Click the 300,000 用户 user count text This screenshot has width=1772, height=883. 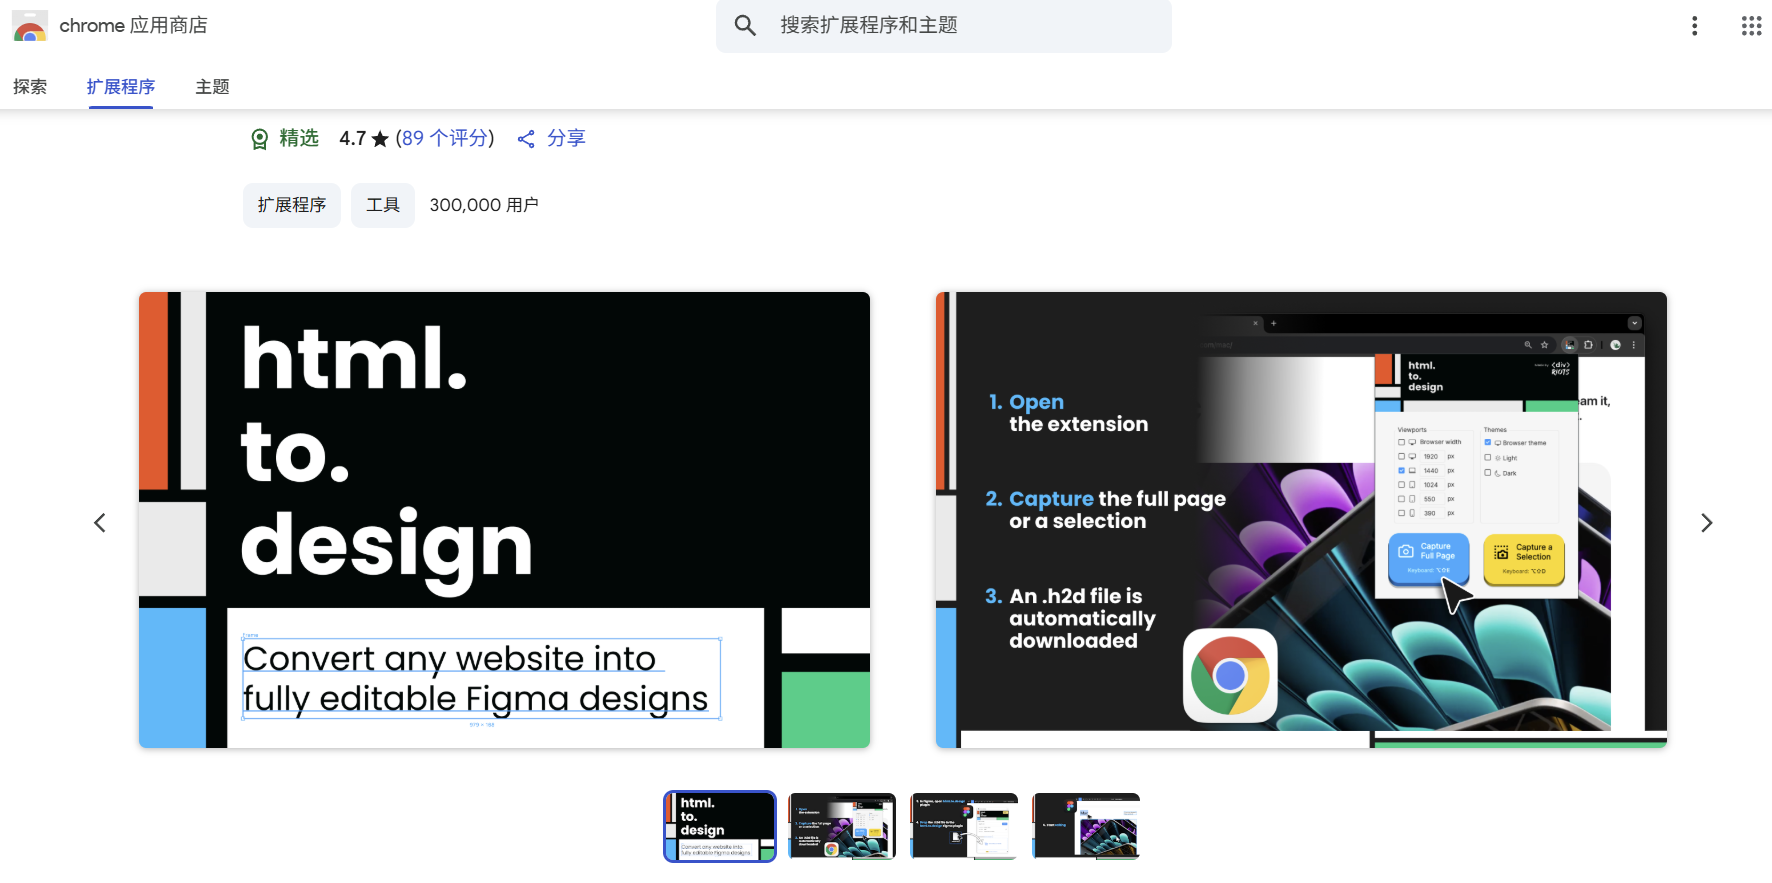484,205
